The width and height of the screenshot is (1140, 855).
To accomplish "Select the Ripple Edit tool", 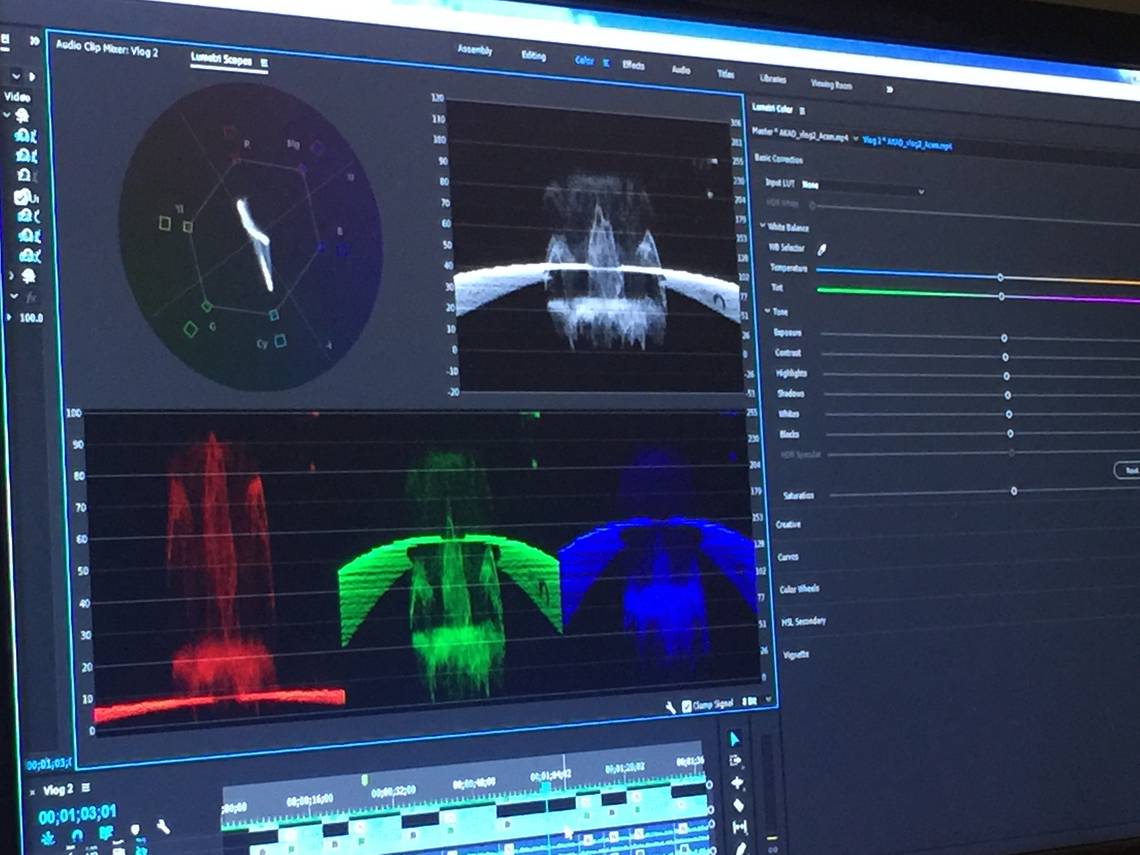I will tap(737, 783).
